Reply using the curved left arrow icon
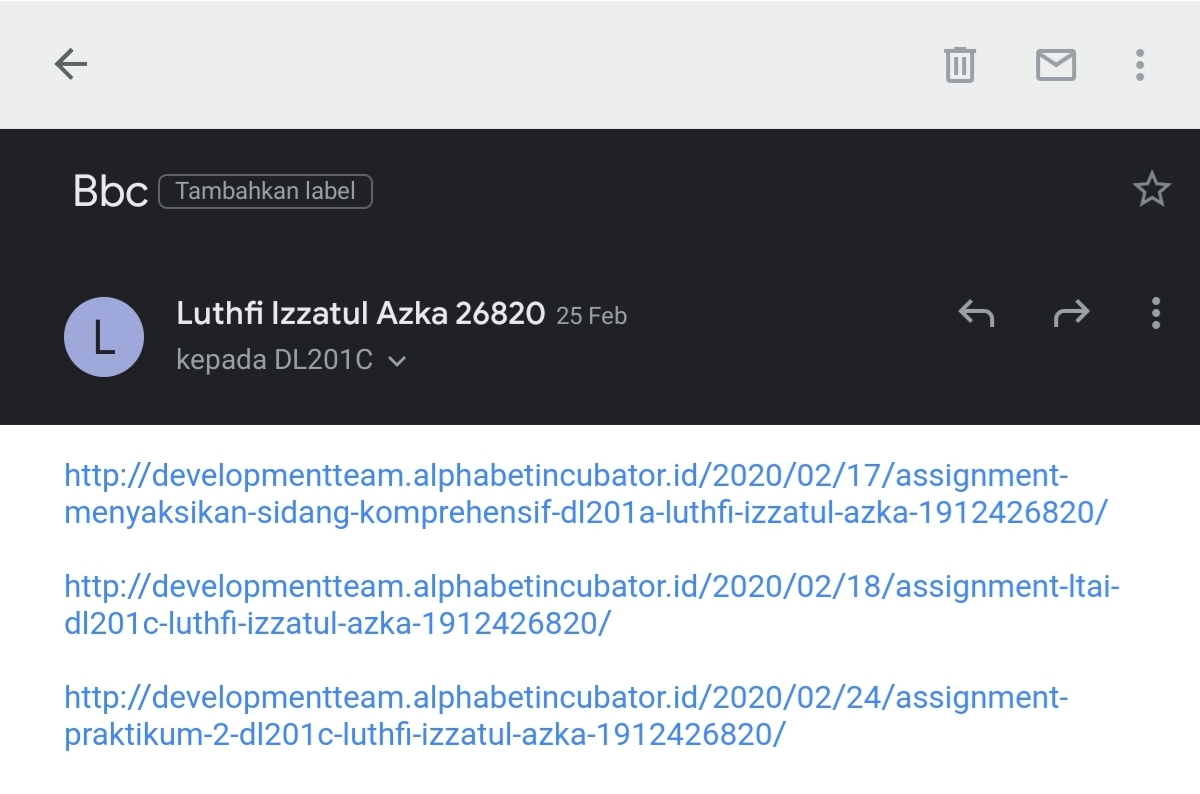The height and width of the screenshot is (794, 1200). coord(976,314)
